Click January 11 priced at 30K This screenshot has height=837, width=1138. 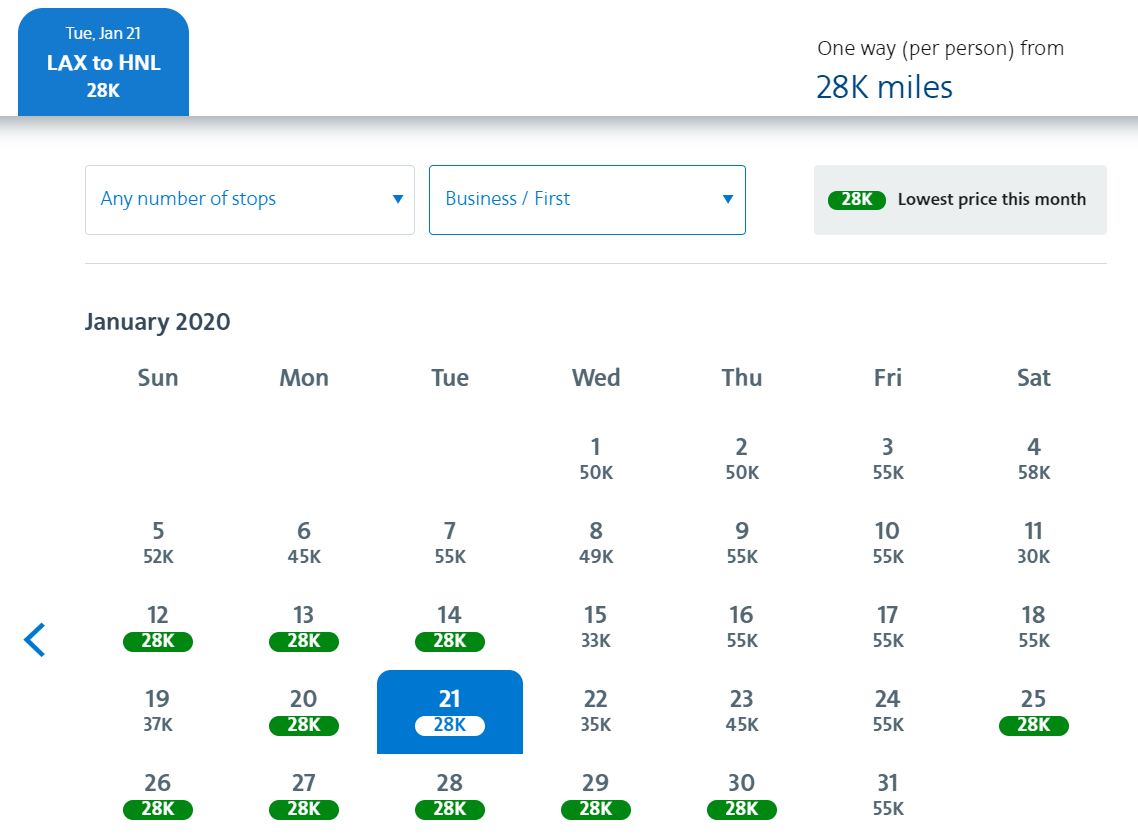point(1033,543)
